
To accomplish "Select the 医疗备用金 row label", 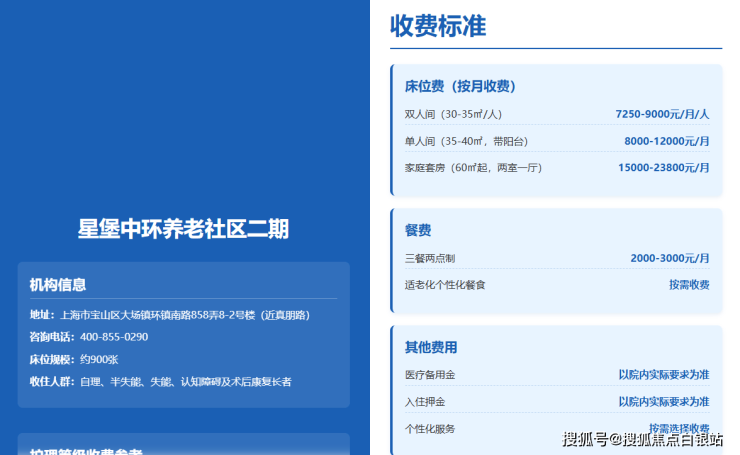I will point(429,375).
